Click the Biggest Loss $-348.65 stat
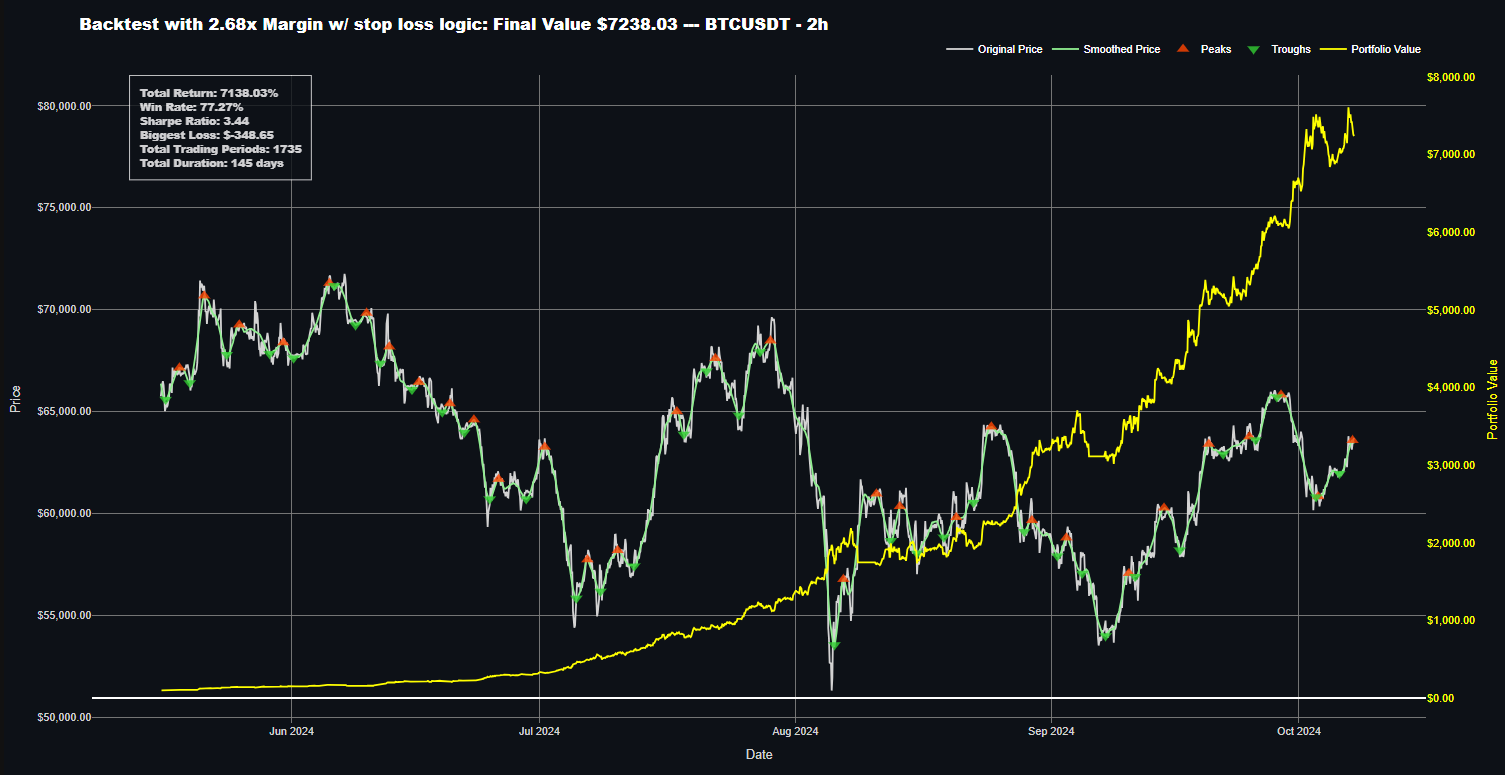The width and height of the screenshot is (1505, 775). (x=207, y=135)
